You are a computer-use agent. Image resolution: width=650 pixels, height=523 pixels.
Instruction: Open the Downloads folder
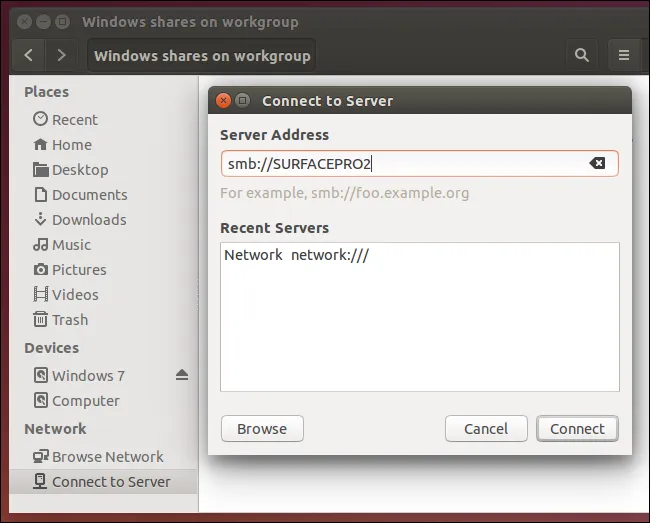tap(88, 219)
